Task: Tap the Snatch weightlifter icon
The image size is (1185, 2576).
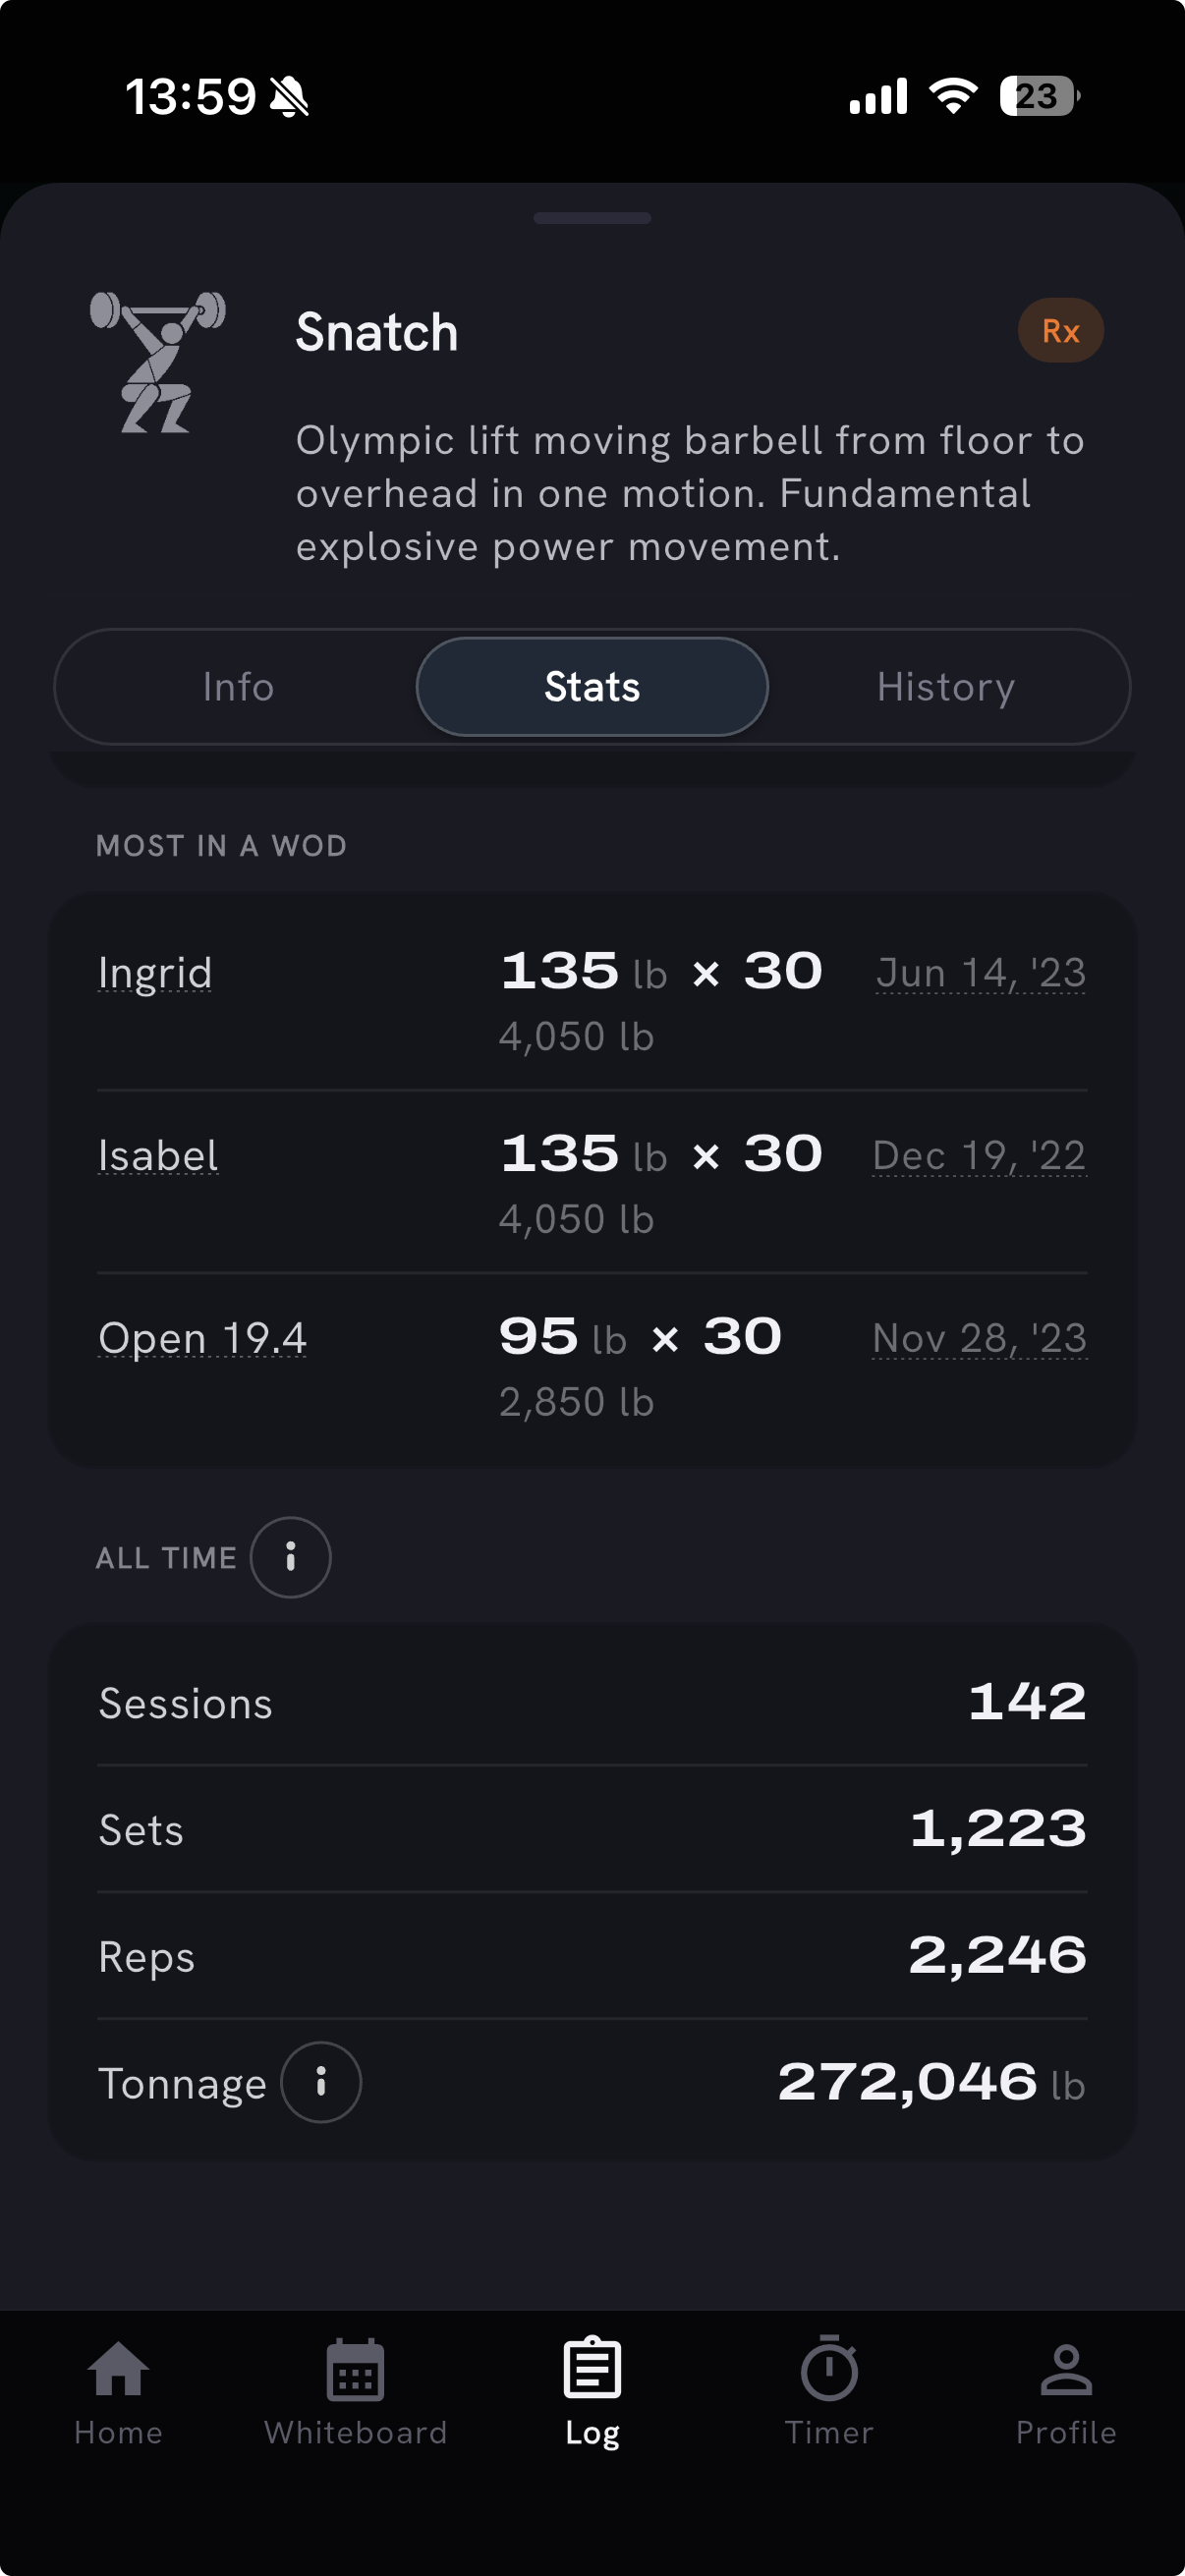Action: point(158,362)
